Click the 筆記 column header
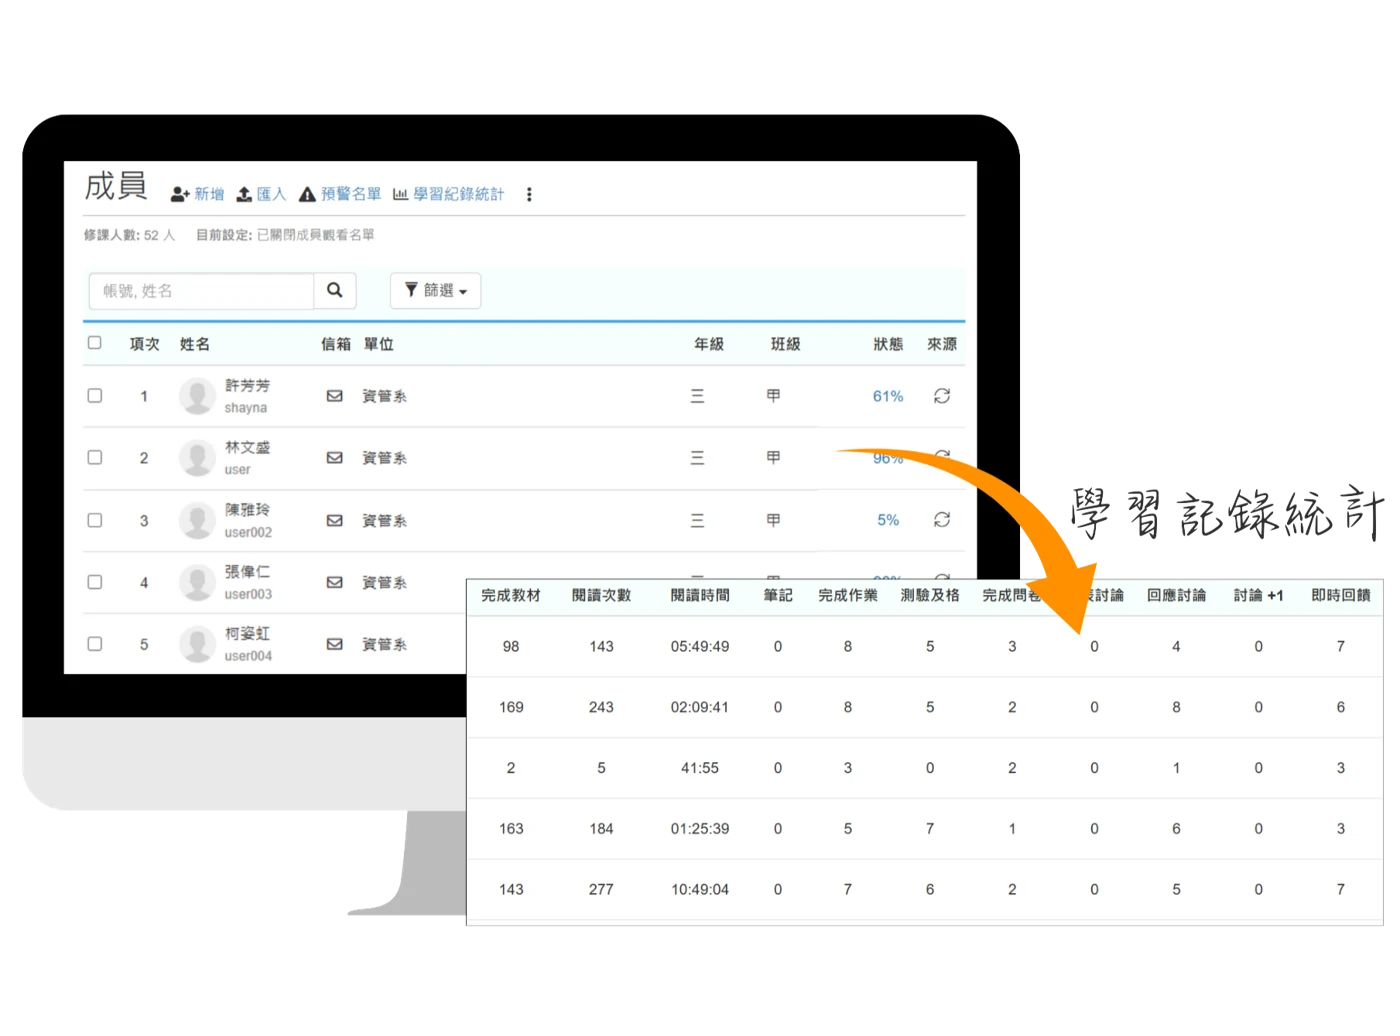The image size is (1400, 1036). [x=778, y=595]
